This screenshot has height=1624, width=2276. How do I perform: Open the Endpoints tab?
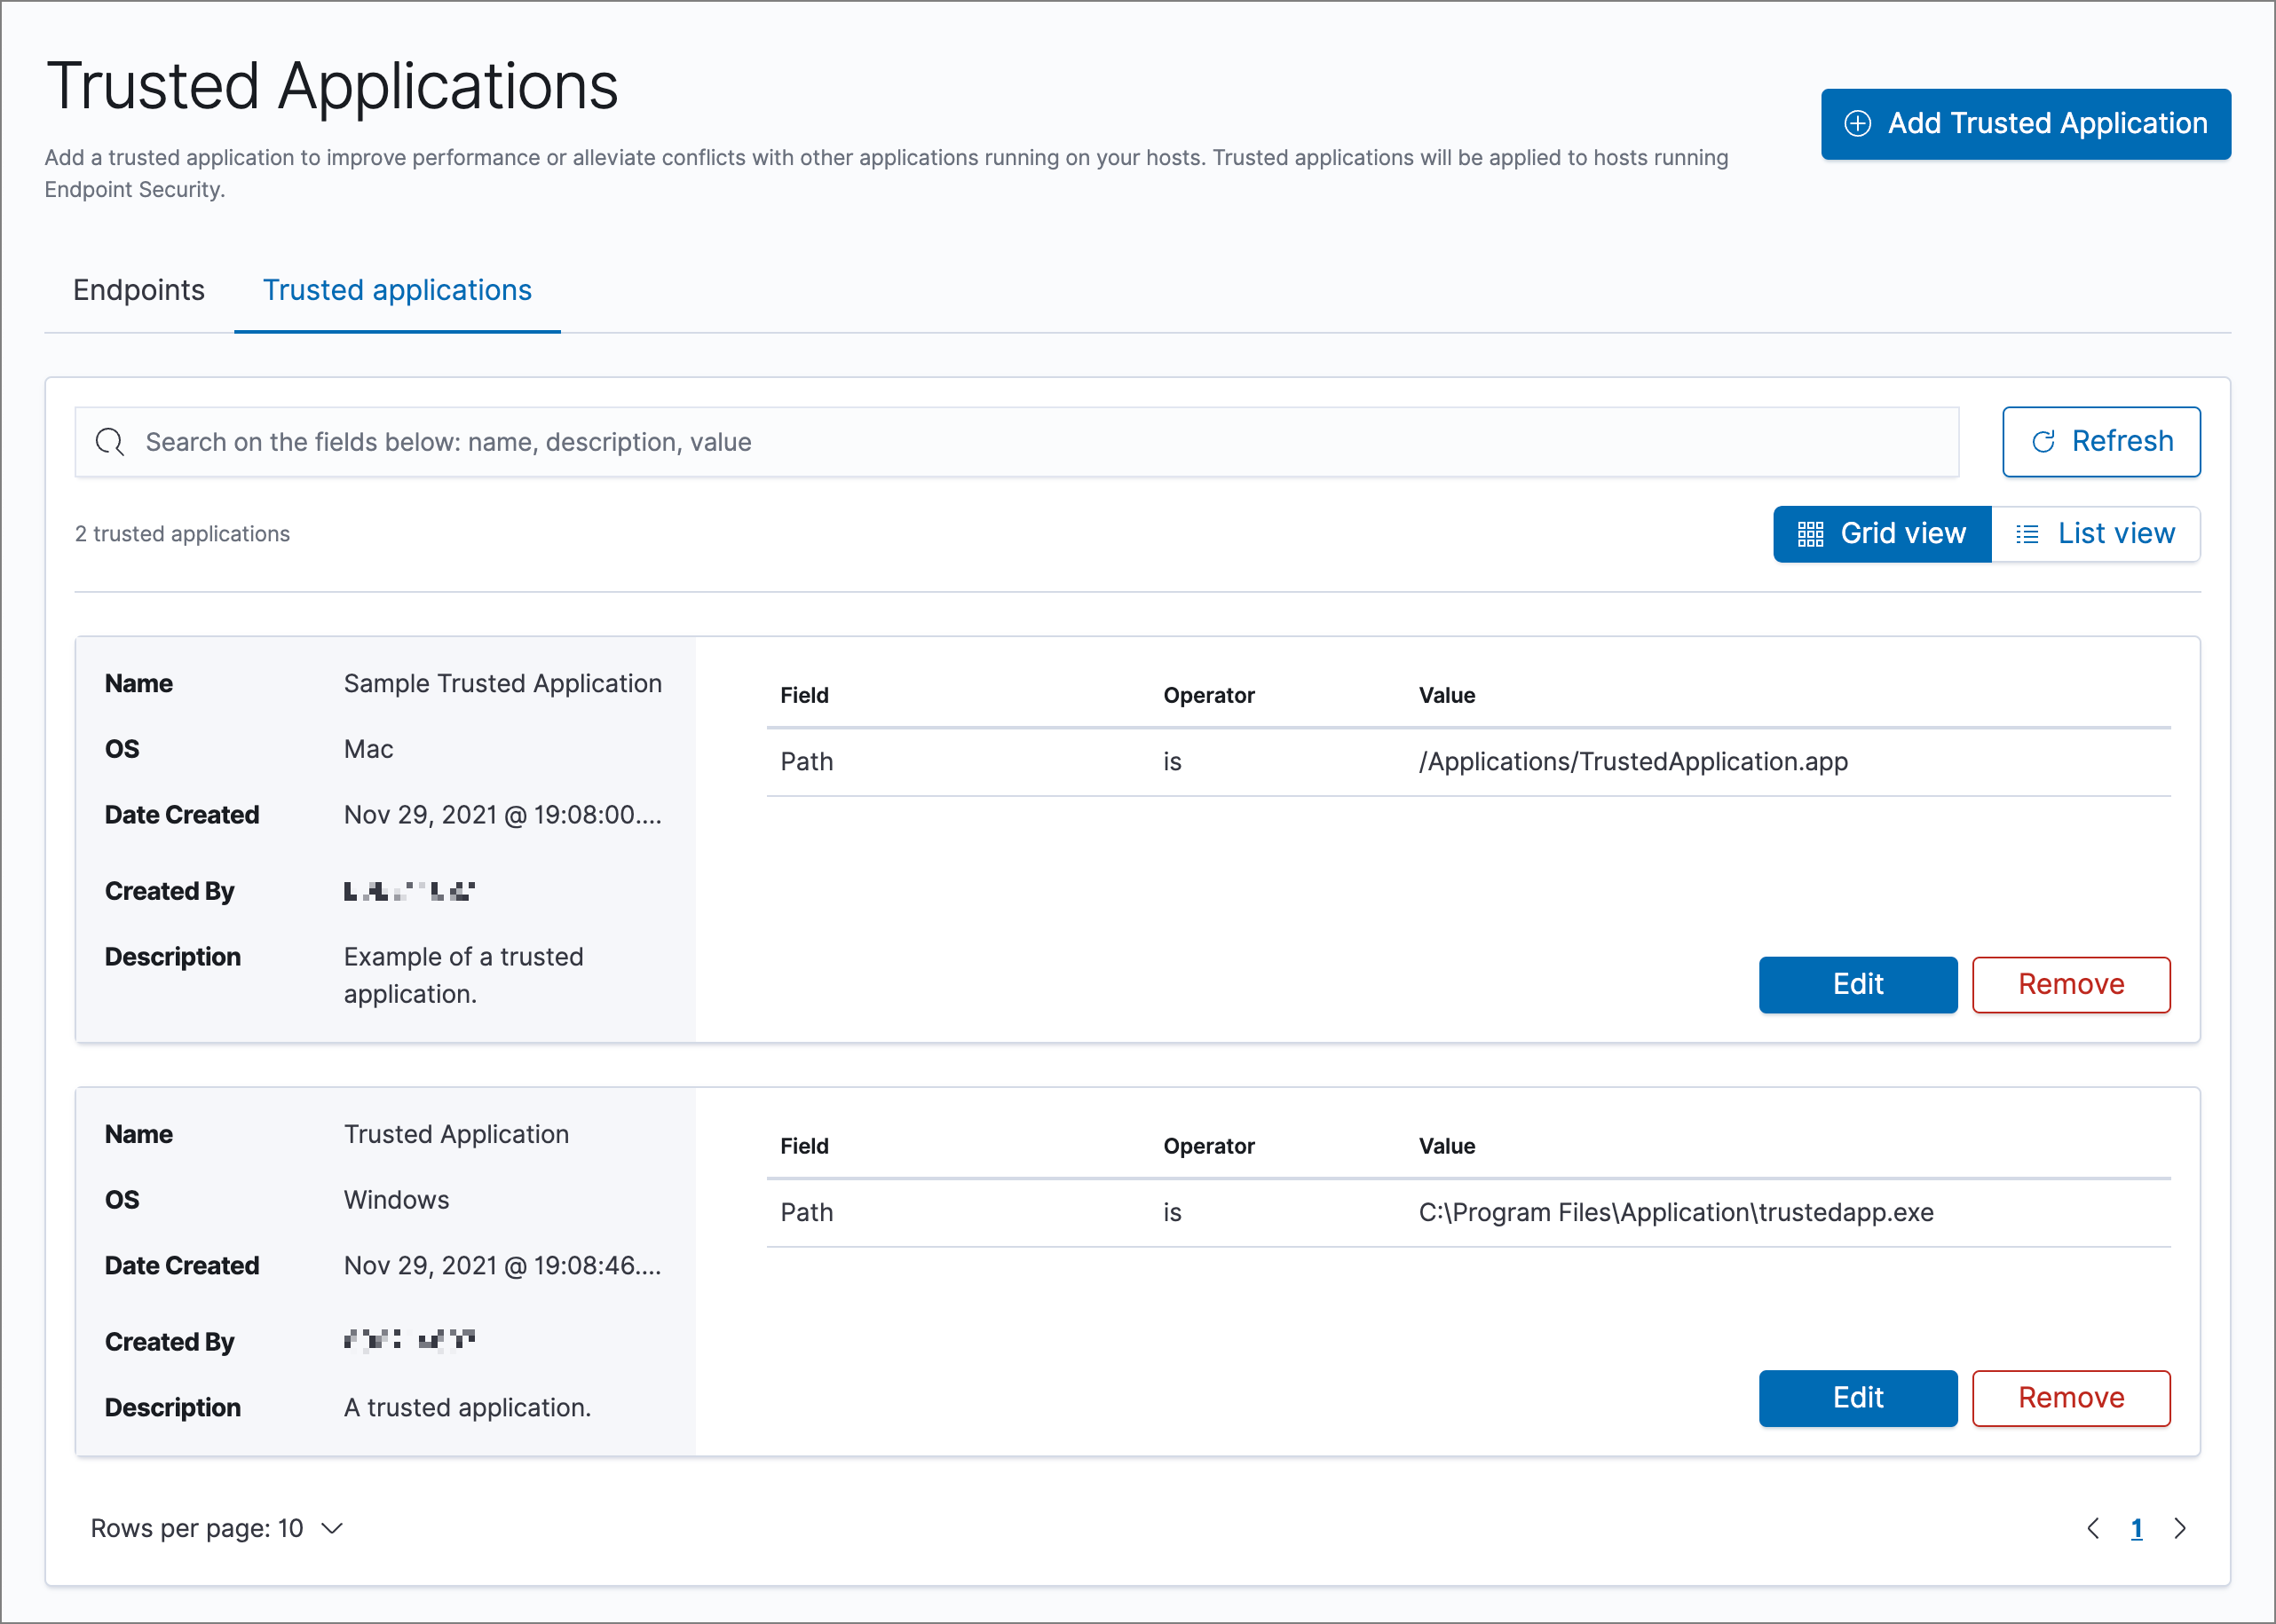[x=139, y=290]
